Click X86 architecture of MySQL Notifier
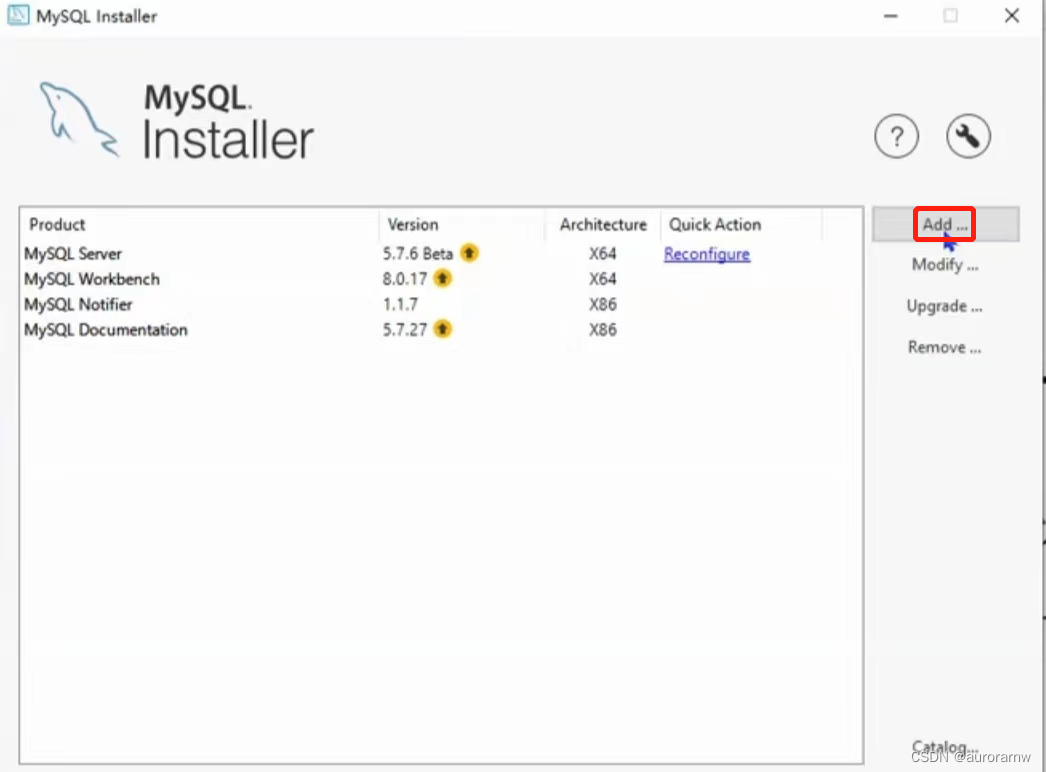 click(602, 304)
